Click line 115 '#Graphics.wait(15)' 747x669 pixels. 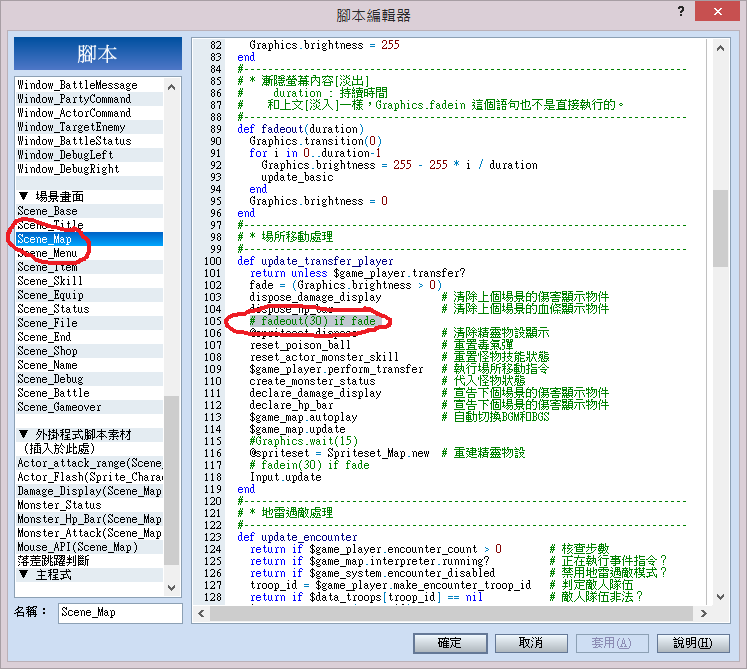tap(303, 441)
